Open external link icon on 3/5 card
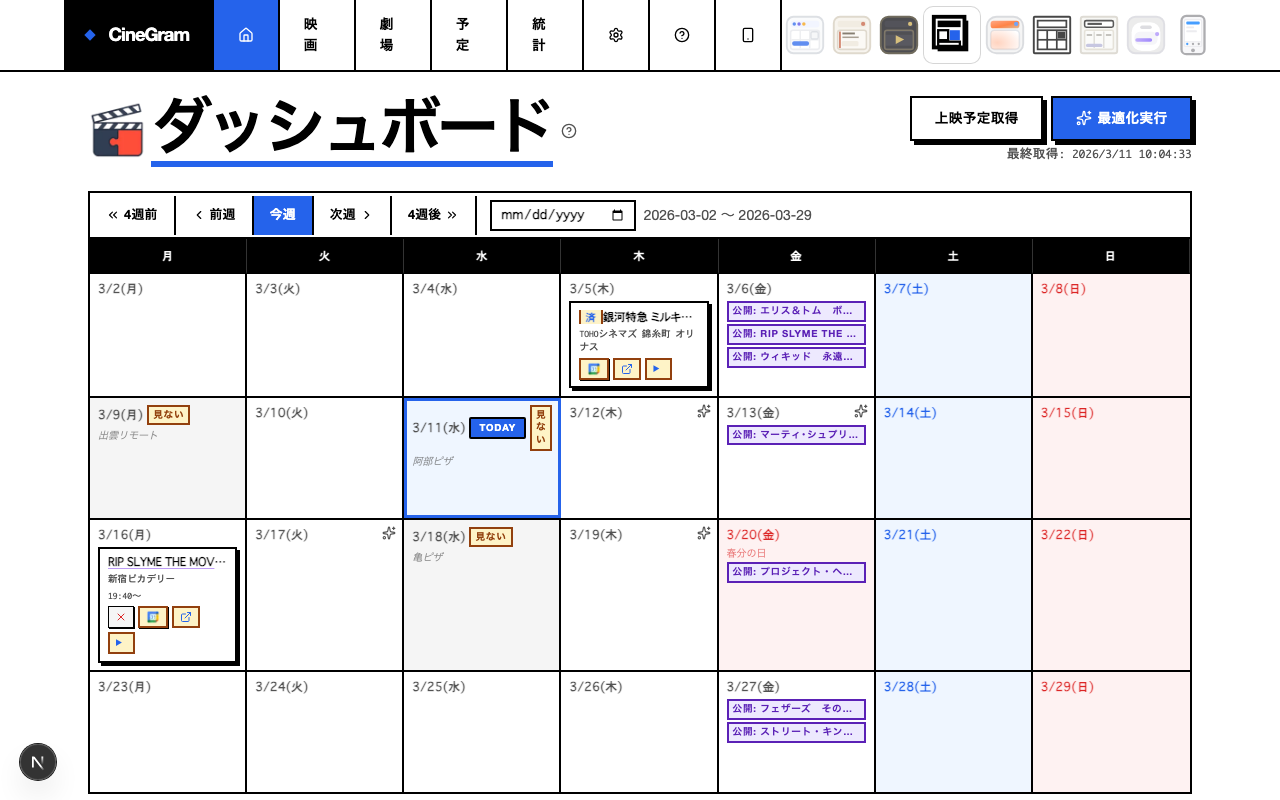 (627, 369)
